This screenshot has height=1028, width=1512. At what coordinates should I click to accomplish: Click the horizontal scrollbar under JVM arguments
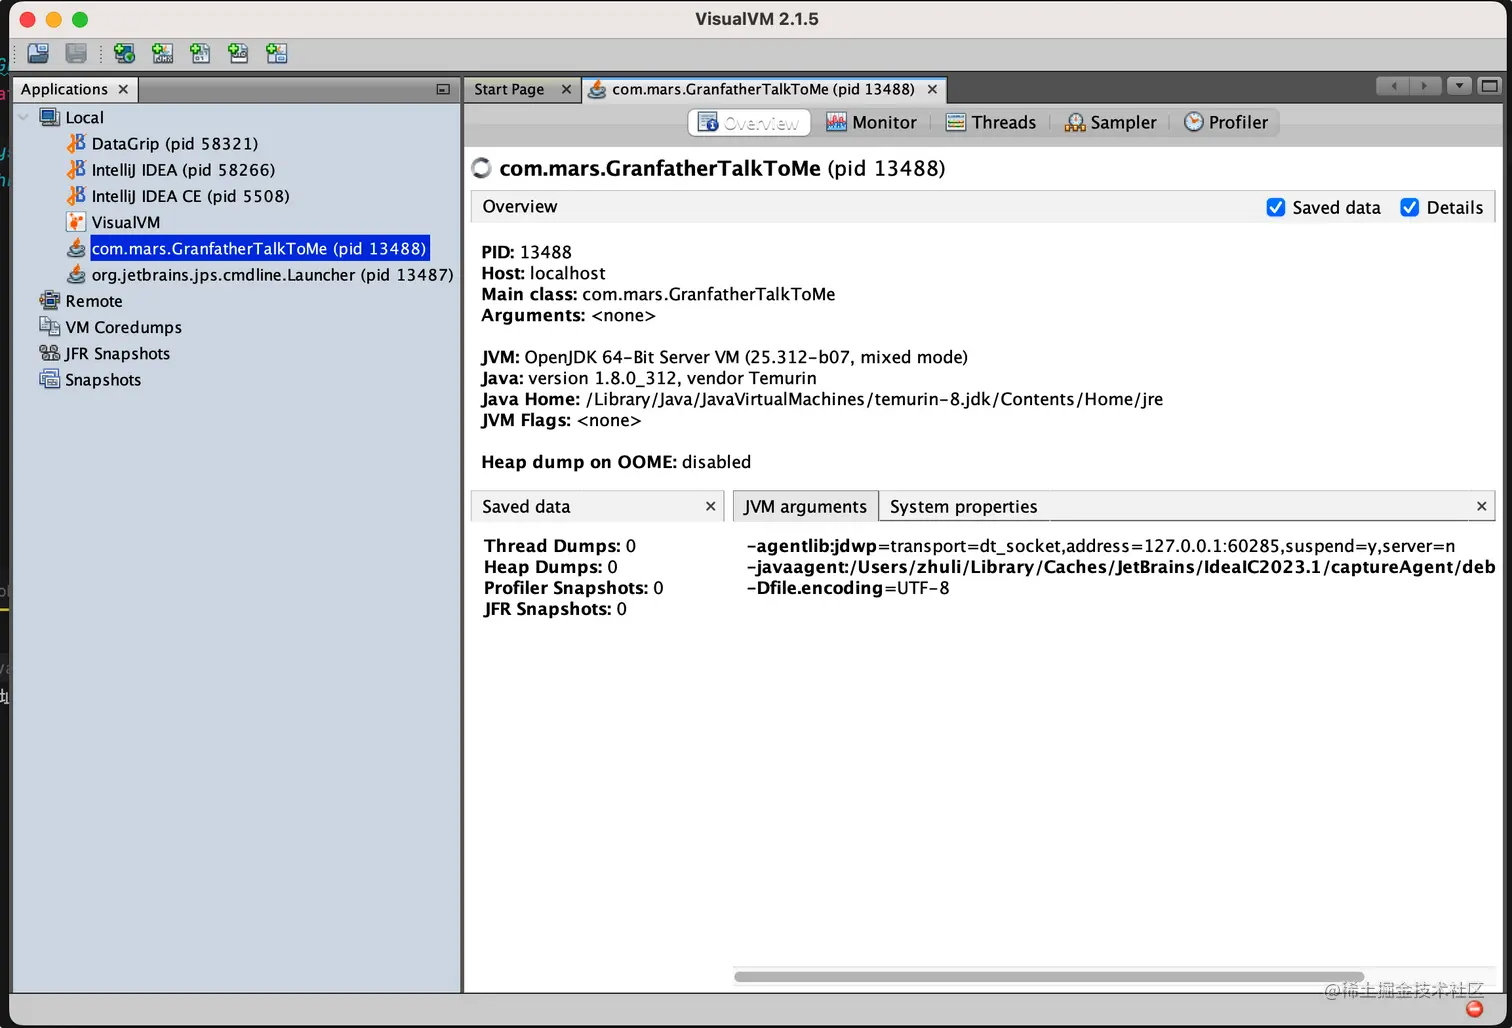1048,976
